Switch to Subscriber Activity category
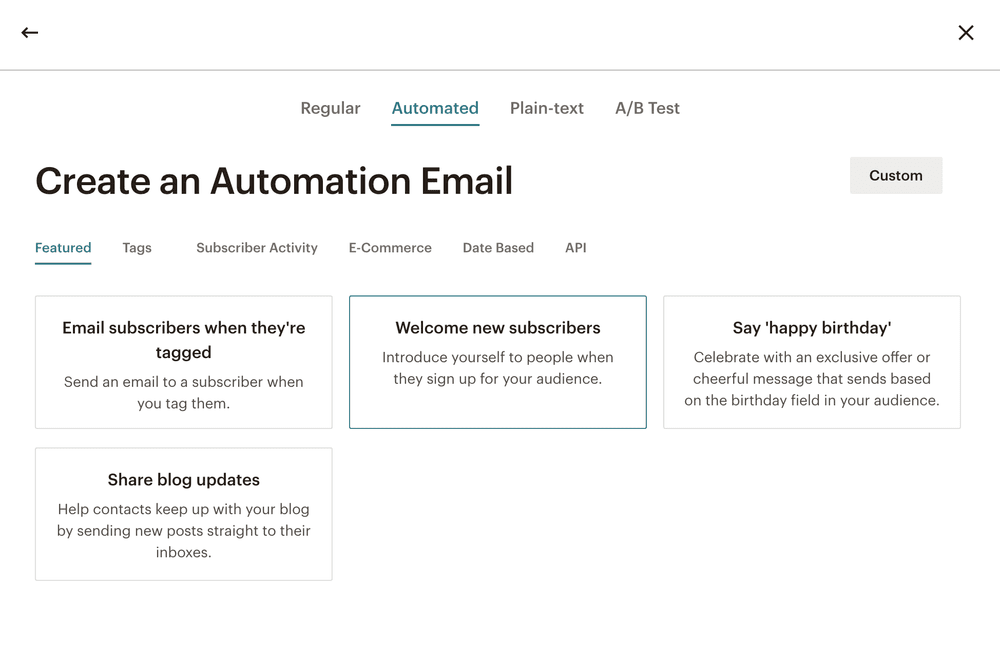Viewport: 1000px width, 670px height. coord(256,247)
